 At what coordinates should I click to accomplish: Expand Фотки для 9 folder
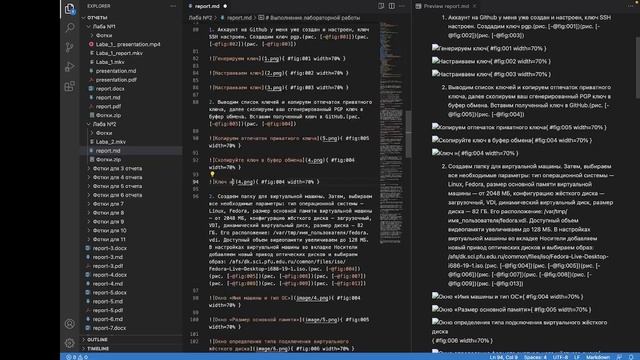coord(108,222)
